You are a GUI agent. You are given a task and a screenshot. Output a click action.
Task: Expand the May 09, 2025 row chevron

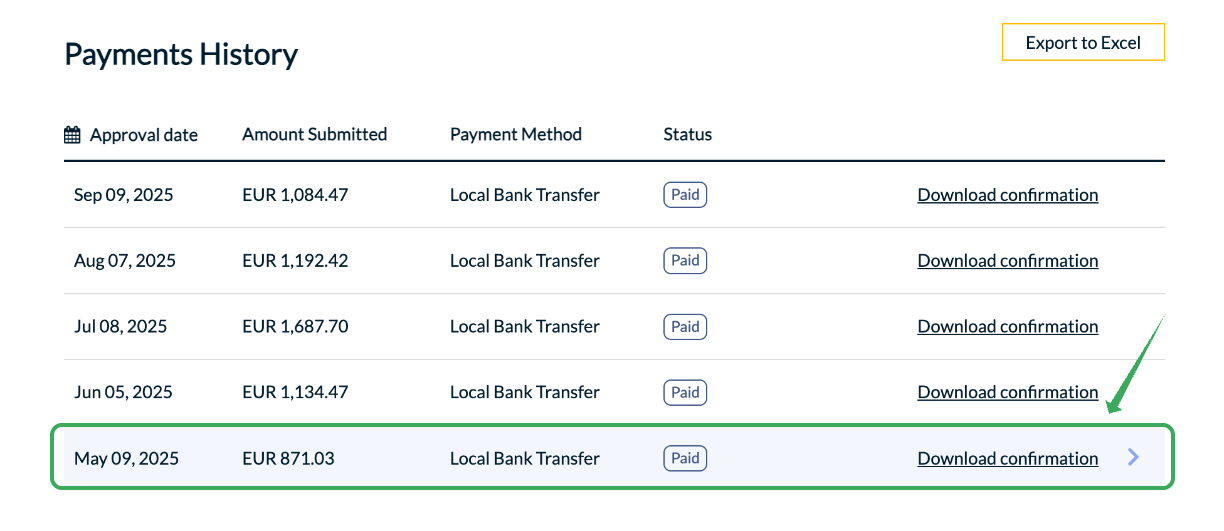click(1133, 457)
